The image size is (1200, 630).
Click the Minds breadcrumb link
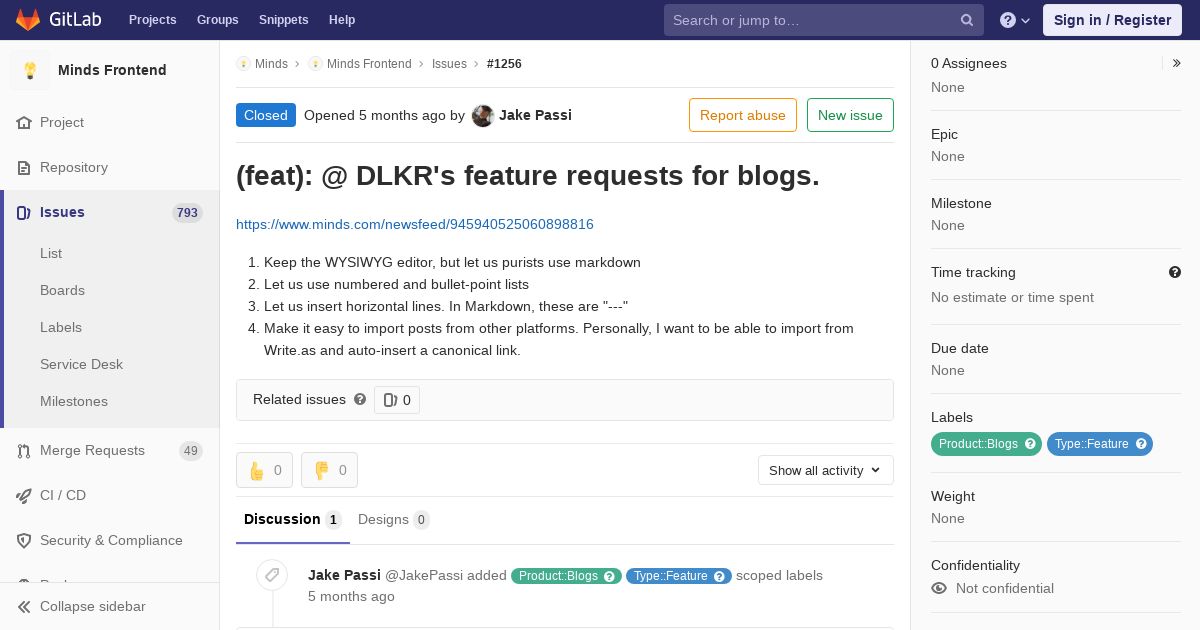click(x=271, y=63)
